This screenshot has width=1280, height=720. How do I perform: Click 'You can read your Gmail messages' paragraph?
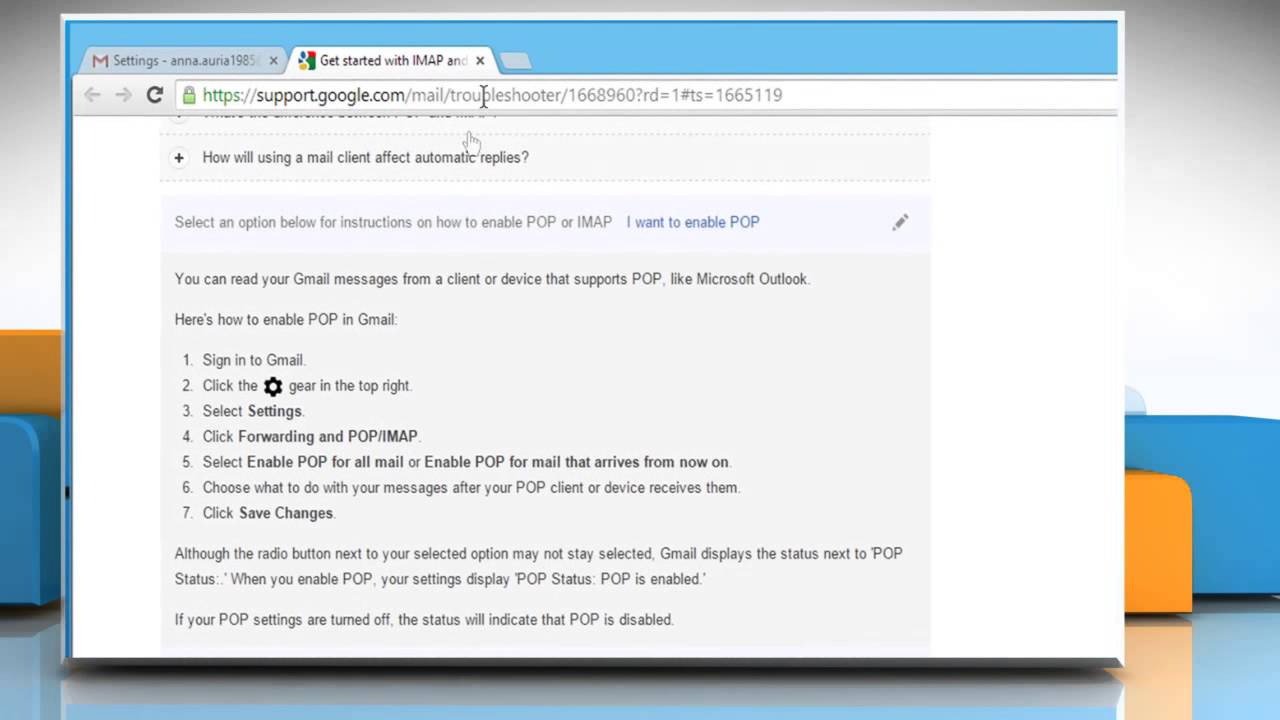tap(492, 279)
